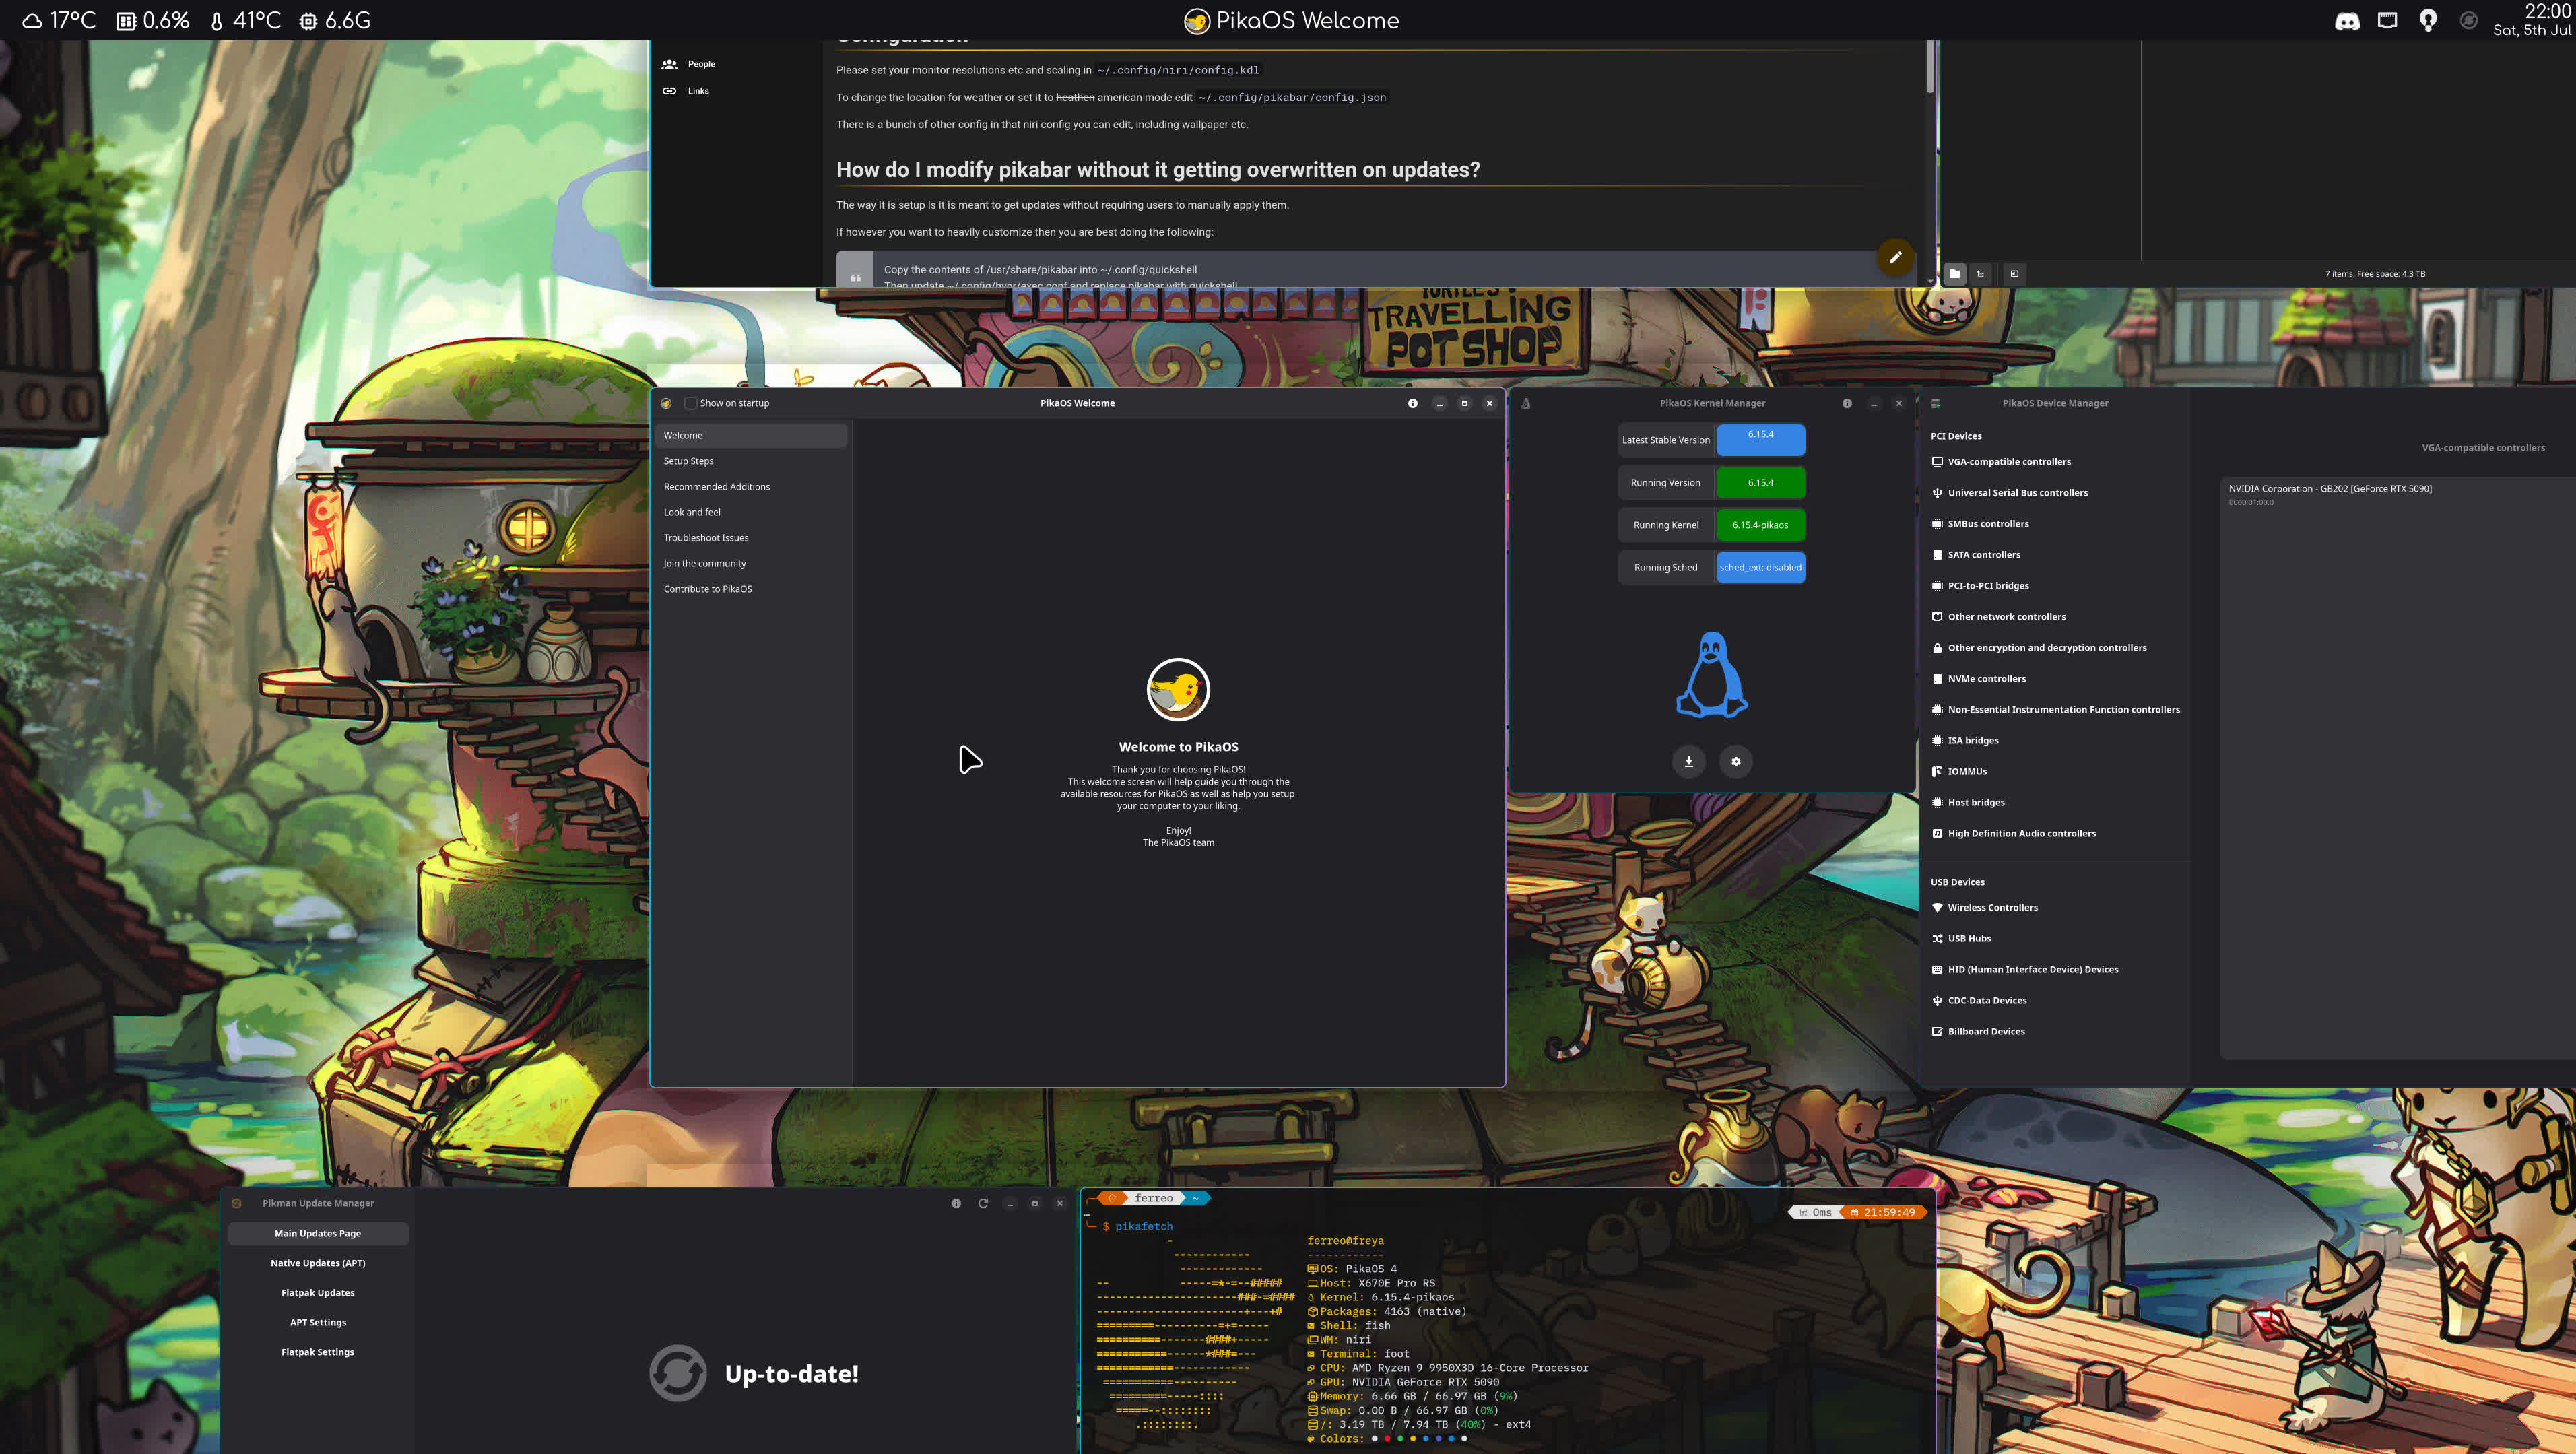Viewport: 2576px width, 1454px height.
Task: Select VGA-compatible controllers in Device Manager
Action: pos(2009,461)
